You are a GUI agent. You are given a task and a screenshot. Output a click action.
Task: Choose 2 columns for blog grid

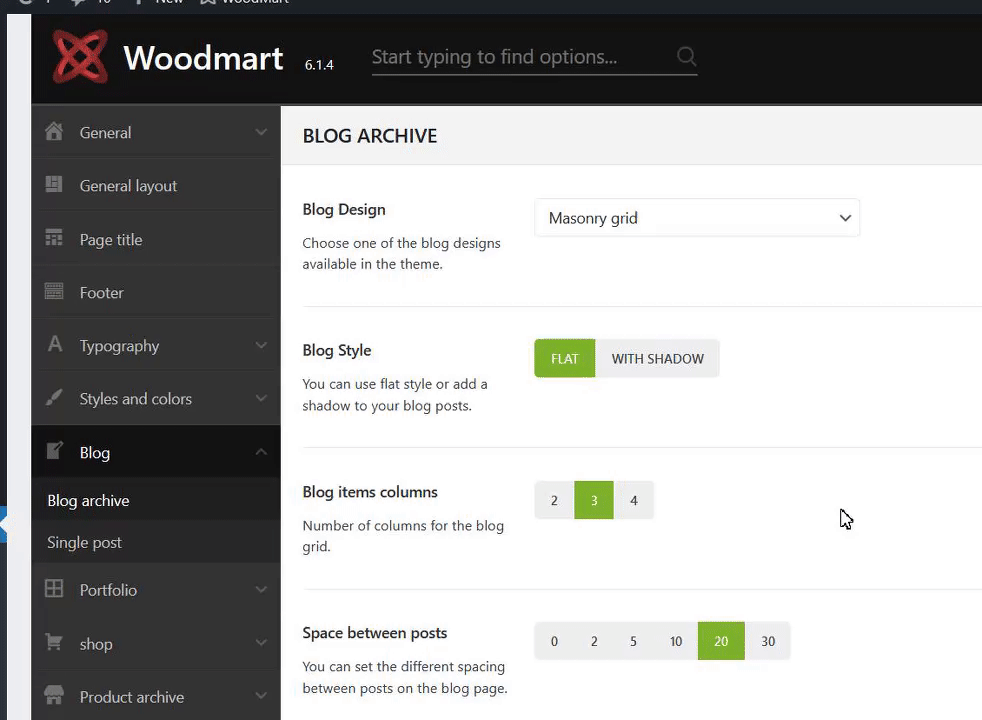coord(554,501)
